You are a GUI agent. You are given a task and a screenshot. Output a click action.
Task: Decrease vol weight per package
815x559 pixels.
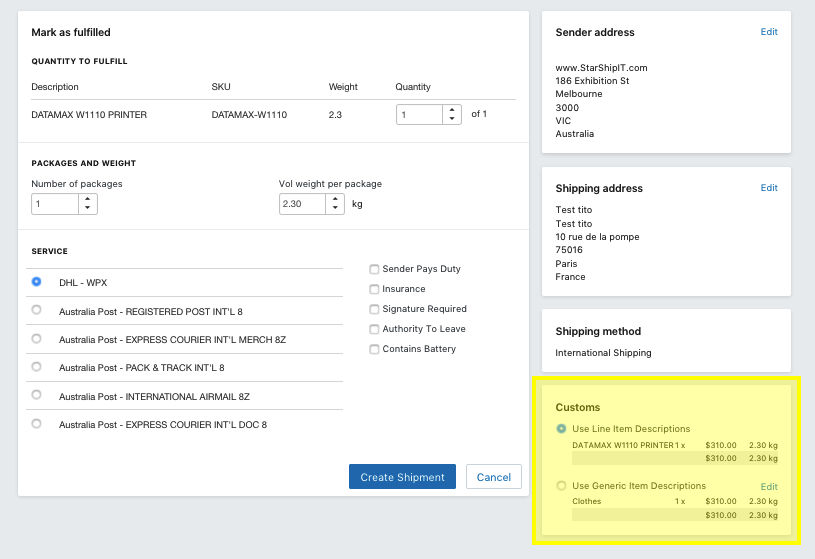(x=335, y=209)
